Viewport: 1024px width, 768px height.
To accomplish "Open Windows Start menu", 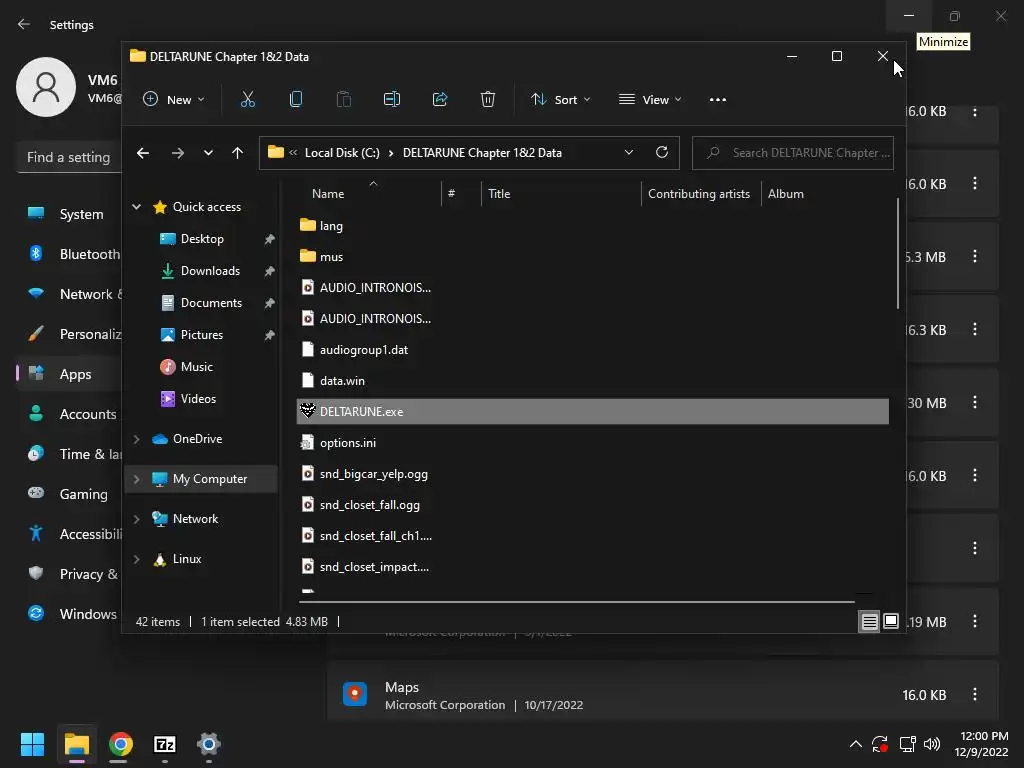I will (x=32, y=744).
